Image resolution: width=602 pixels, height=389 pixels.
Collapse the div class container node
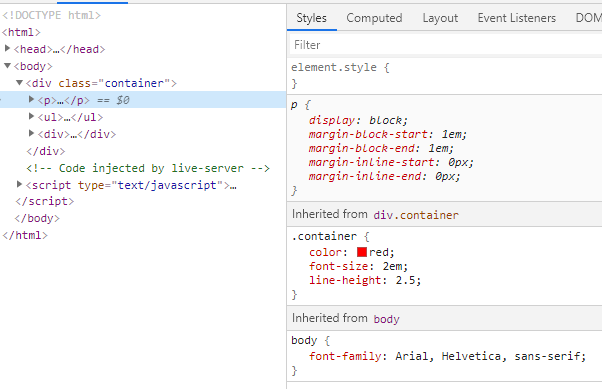(x=19, y=83)
